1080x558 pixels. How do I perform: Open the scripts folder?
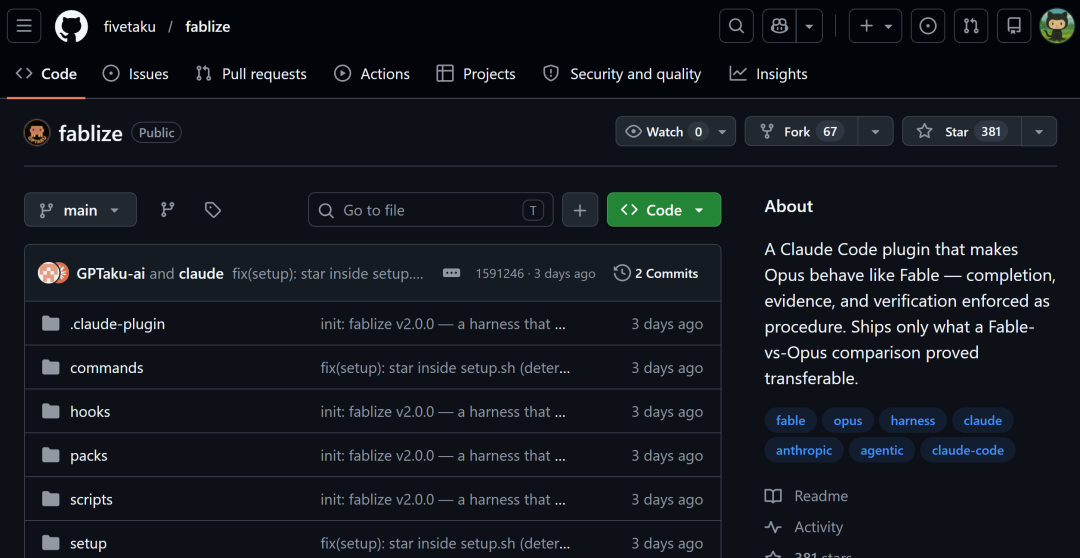pyautogui.click(x=91, y=499)
